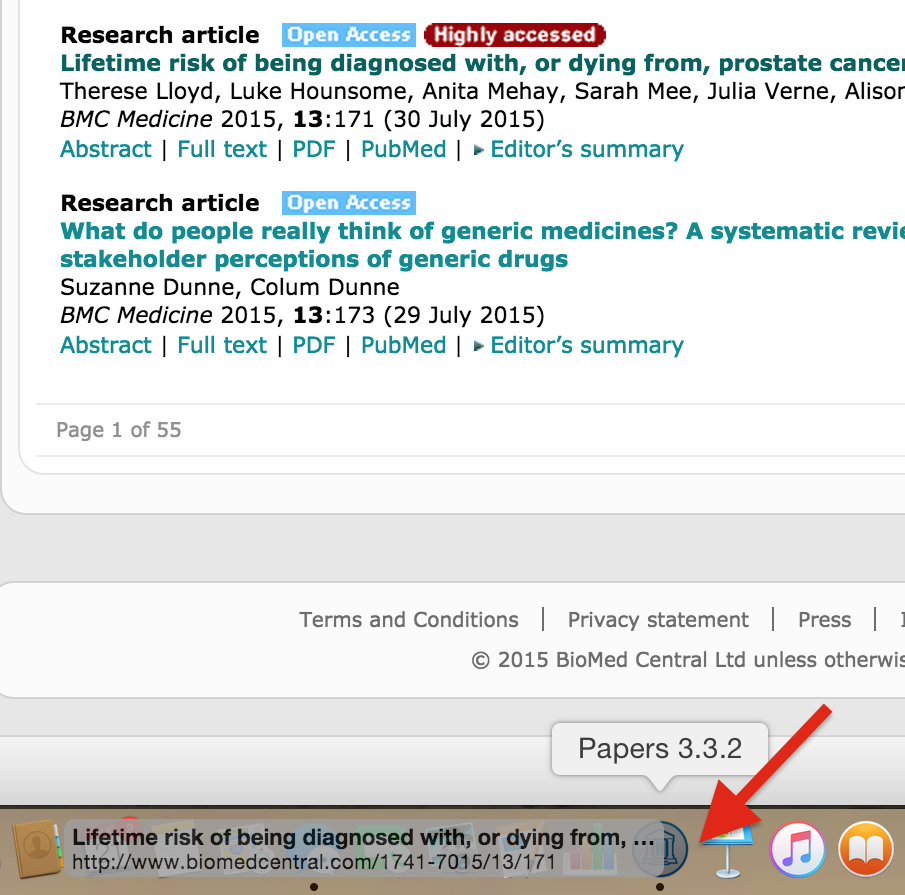Click 'Research article' label above the generic medicines title
Viewport: 905px width, 895px height.
tap(160, 203)
